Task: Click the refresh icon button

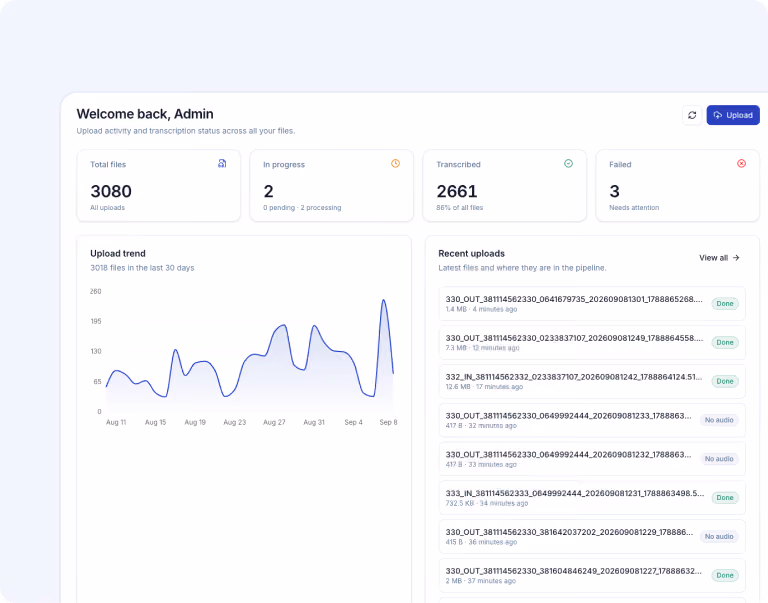Action: [692, 115]
